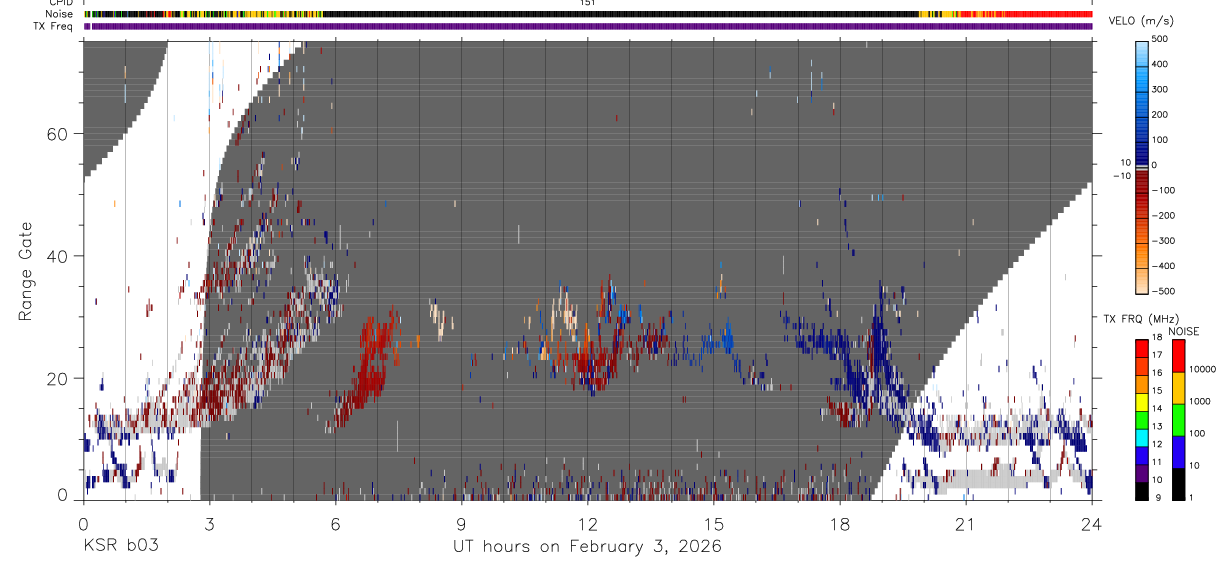Click the 'NOISE' legend title beside TX FRQ
The width and height of the screenshot is (1228, 567).
click(1184, 330)
